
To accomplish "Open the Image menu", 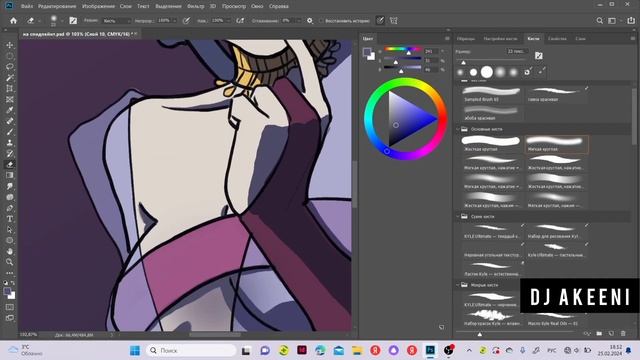I will click(x=98, y=6).
